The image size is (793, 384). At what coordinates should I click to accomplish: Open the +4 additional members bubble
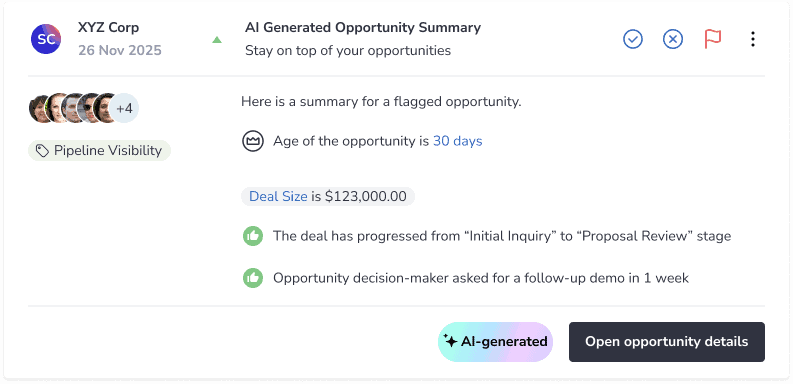[124, 108]
